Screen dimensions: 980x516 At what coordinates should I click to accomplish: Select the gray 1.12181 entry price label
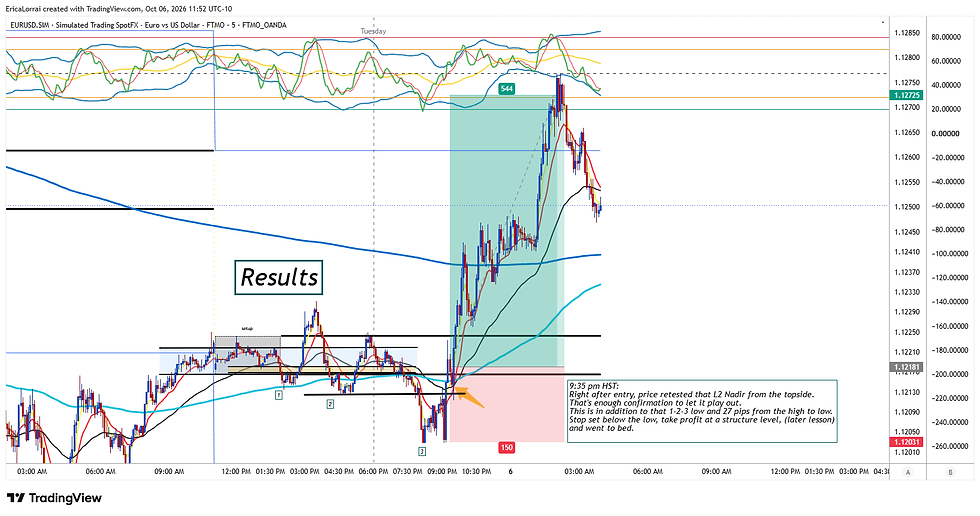(x=906, y=367)
